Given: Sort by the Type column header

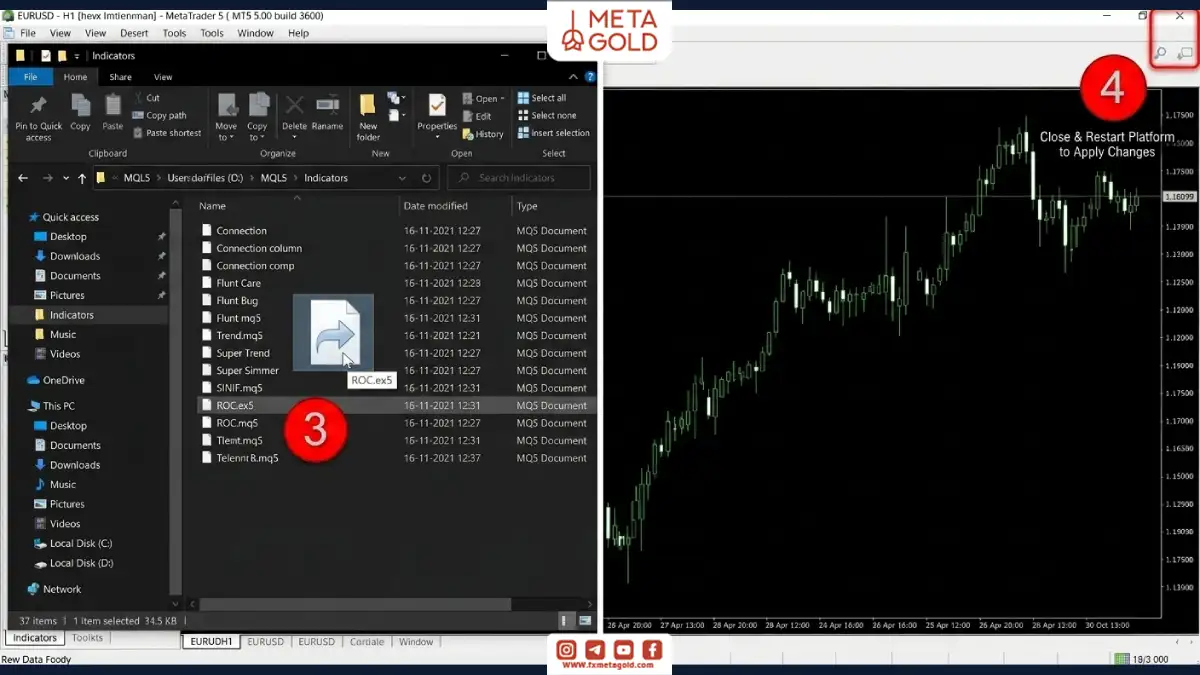Looking at the screenshot, I should click(x=527, y=206).
